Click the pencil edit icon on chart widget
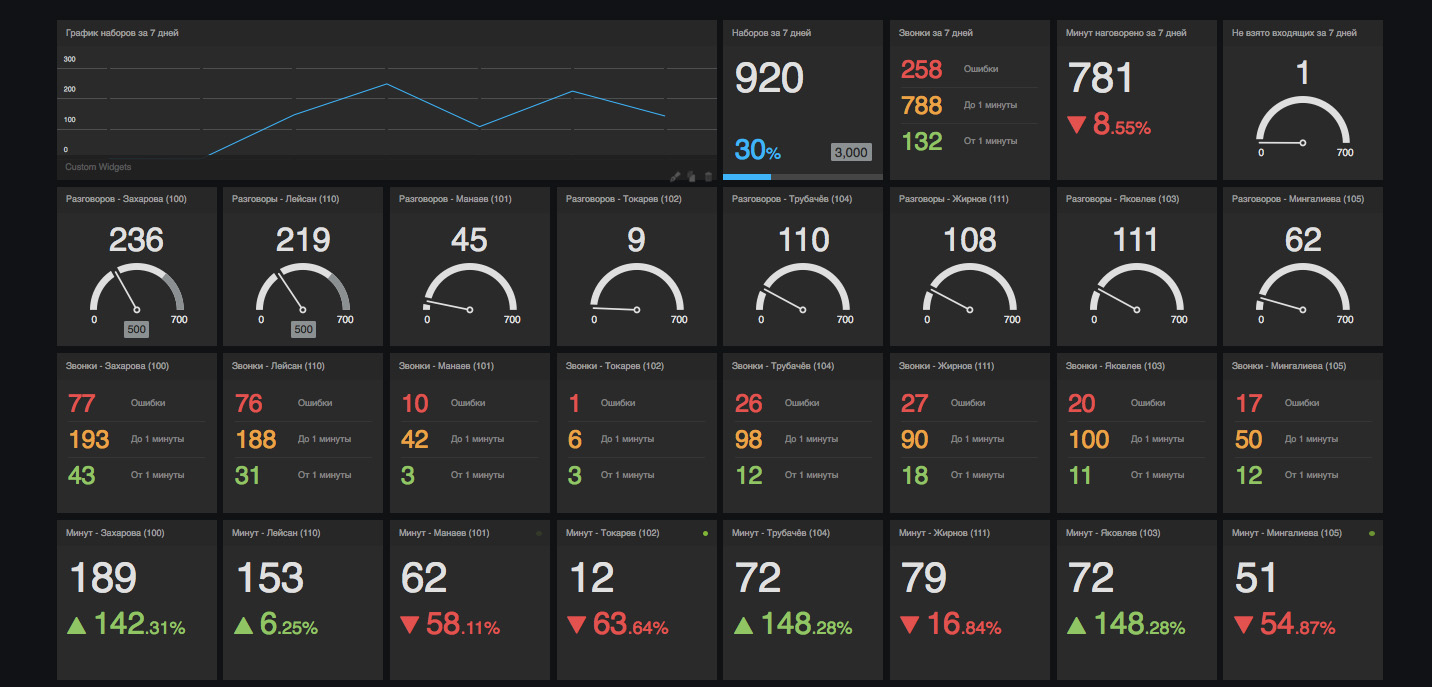Viewport: 1432px width, 687px height. click(x=676, y=176)
